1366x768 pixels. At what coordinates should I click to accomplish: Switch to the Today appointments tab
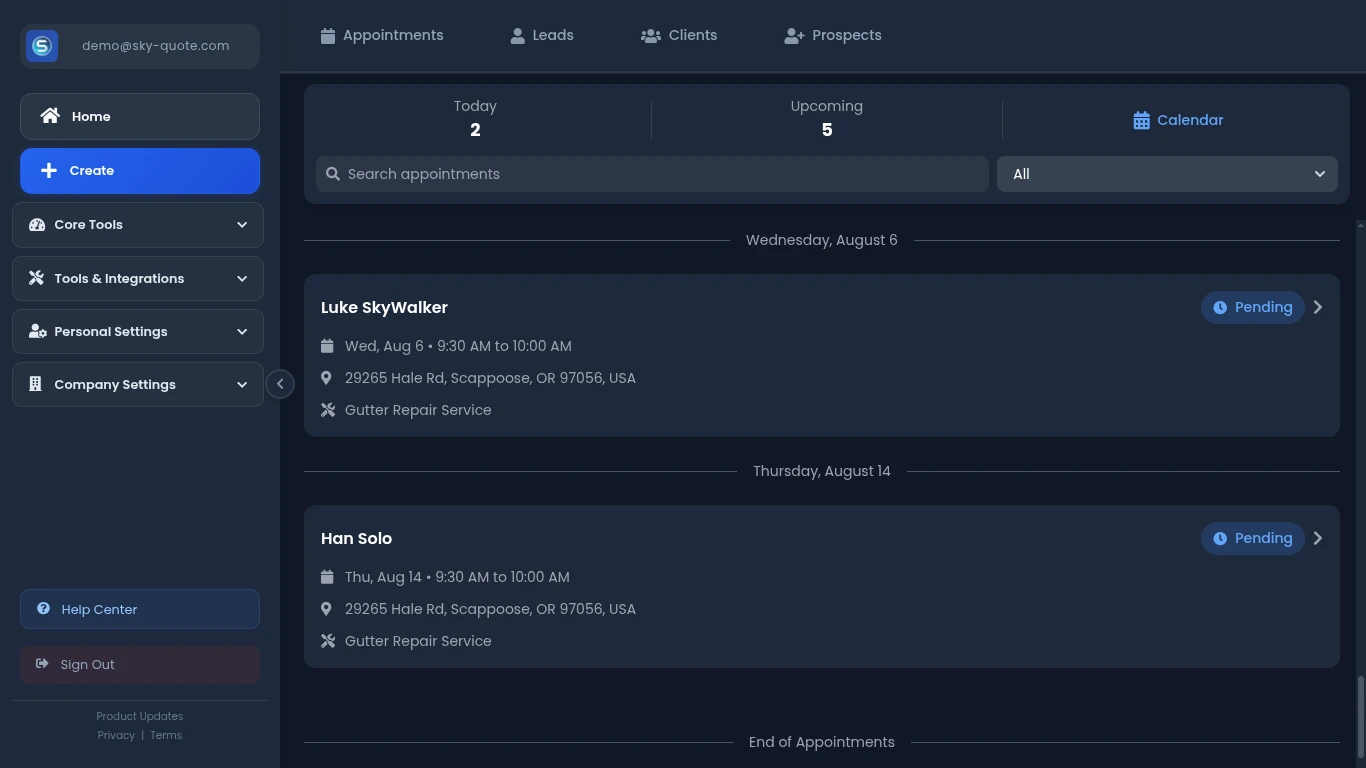click(x=475, y=118)
